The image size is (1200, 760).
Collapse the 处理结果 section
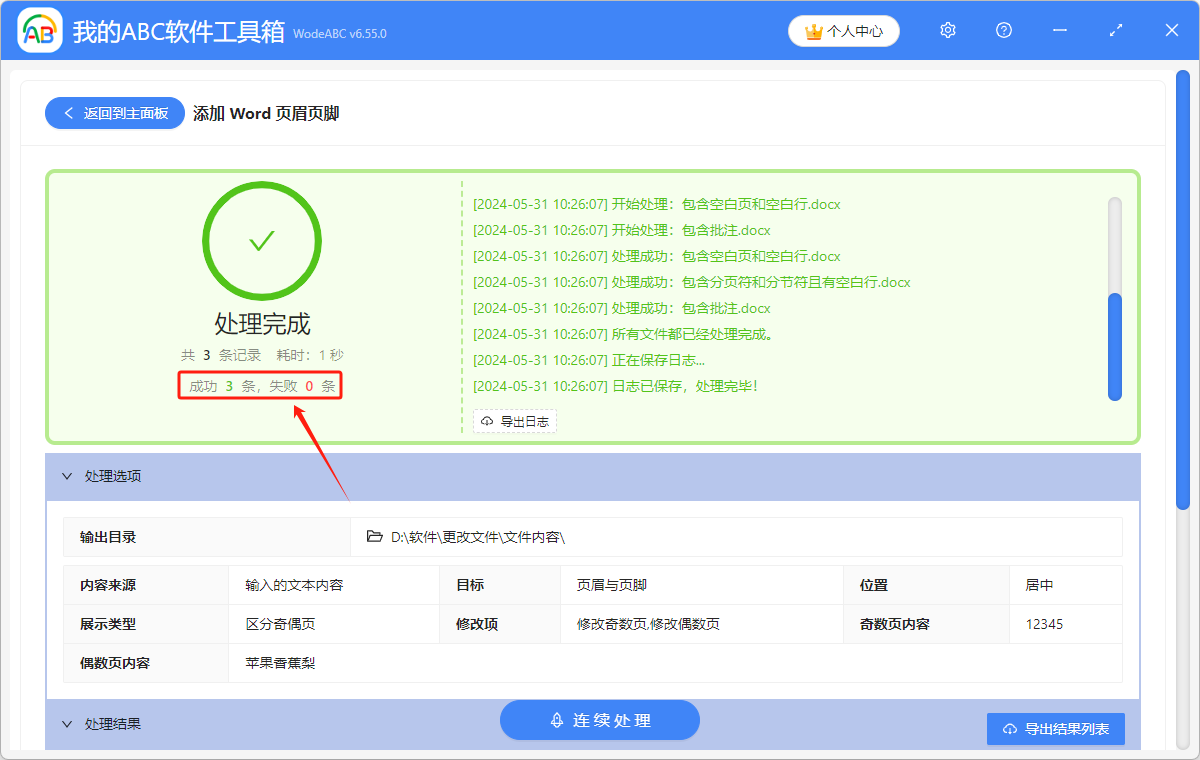[67, 724]
